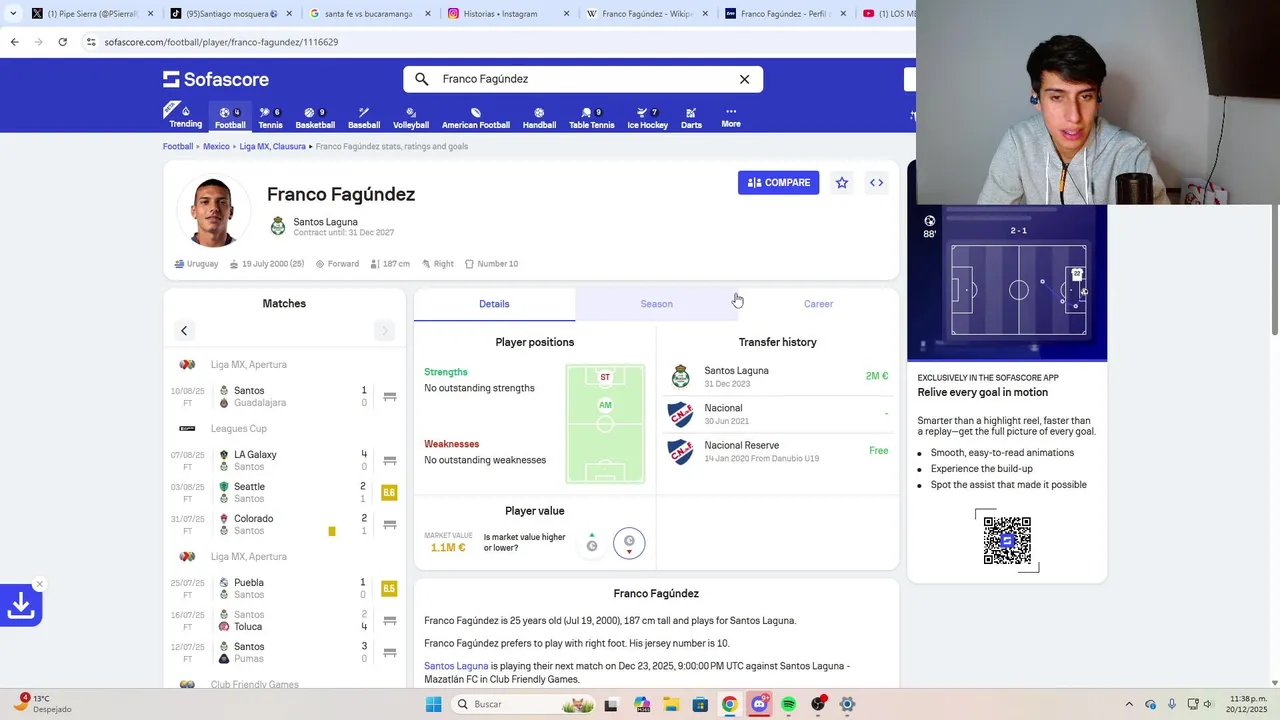1280x720 pixels.
Task: Click the 6.5 rating on Puebla match
Action: pyautogui.click(x=389, y=589)
